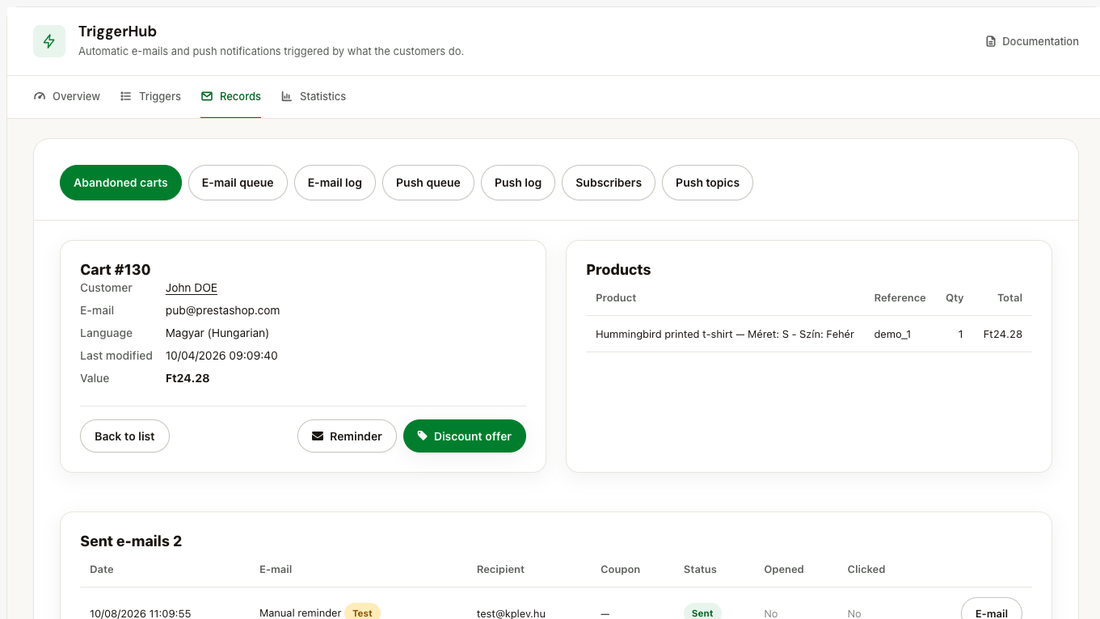Click the envelope icon on Reminder button
Viewport: 1100px width, 619px height.
click(318, 436)
